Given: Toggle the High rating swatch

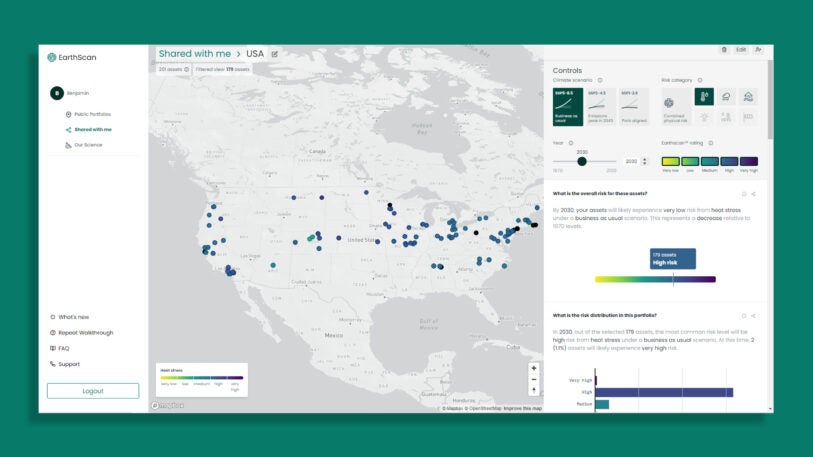Looking at the screenshot, I should 729,161.
